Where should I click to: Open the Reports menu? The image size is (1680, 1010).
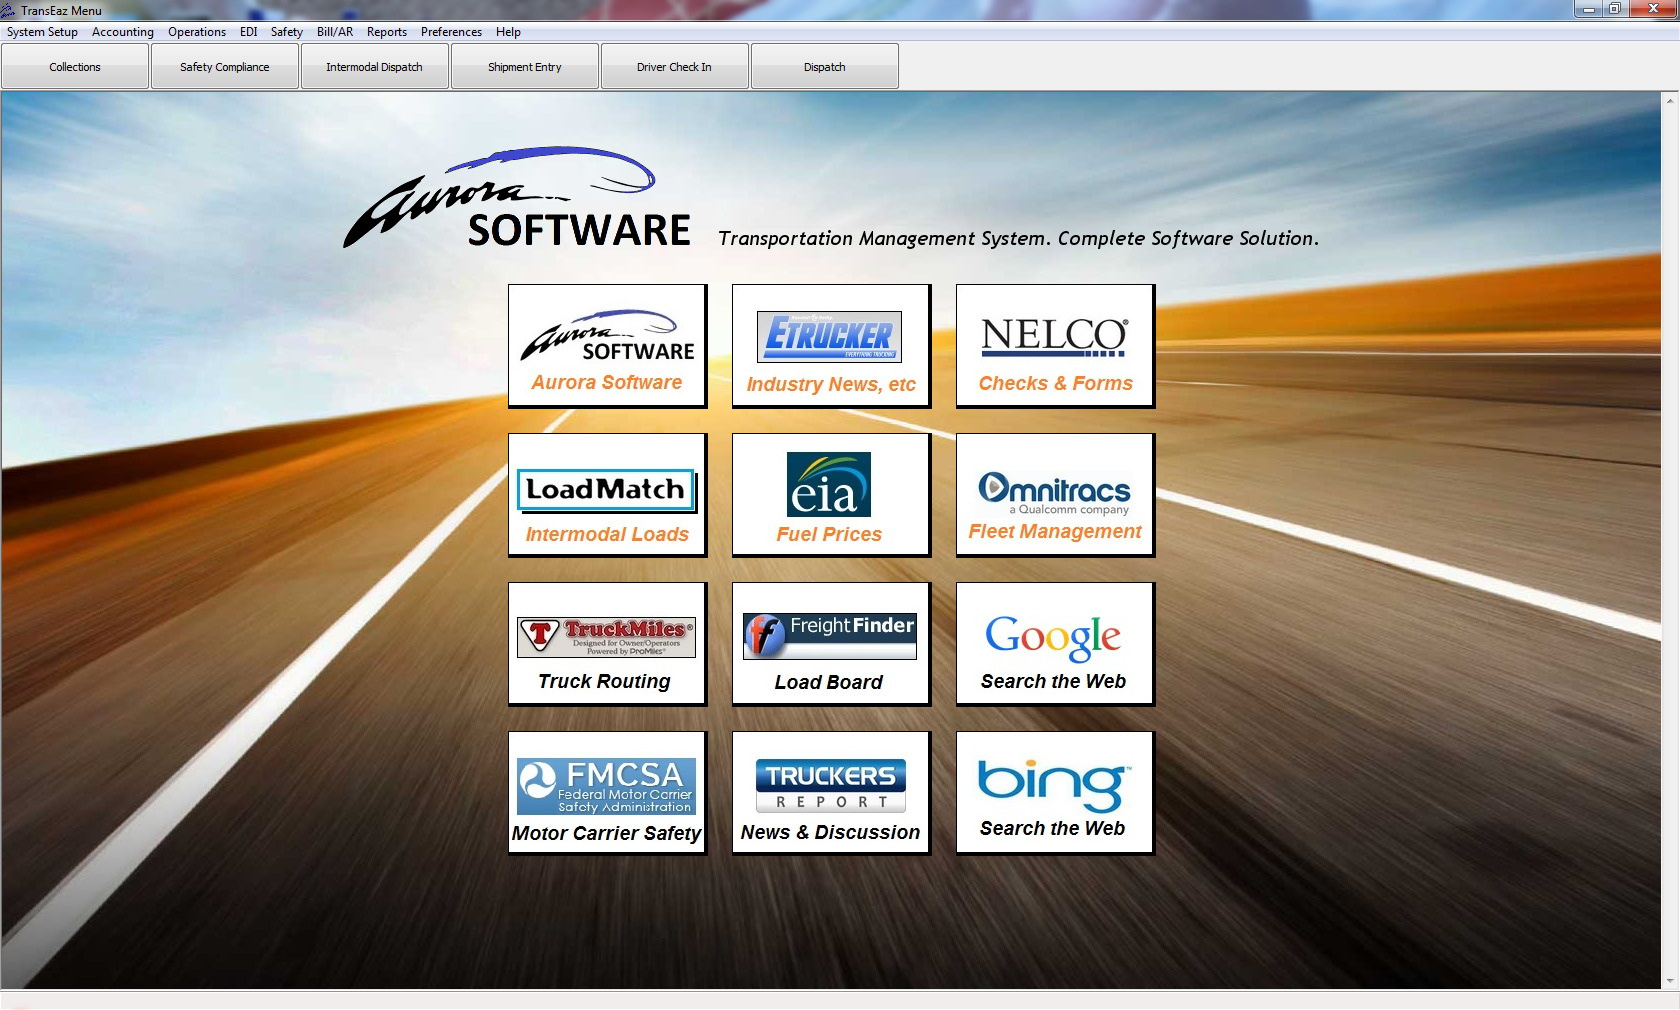coord(387,32)
